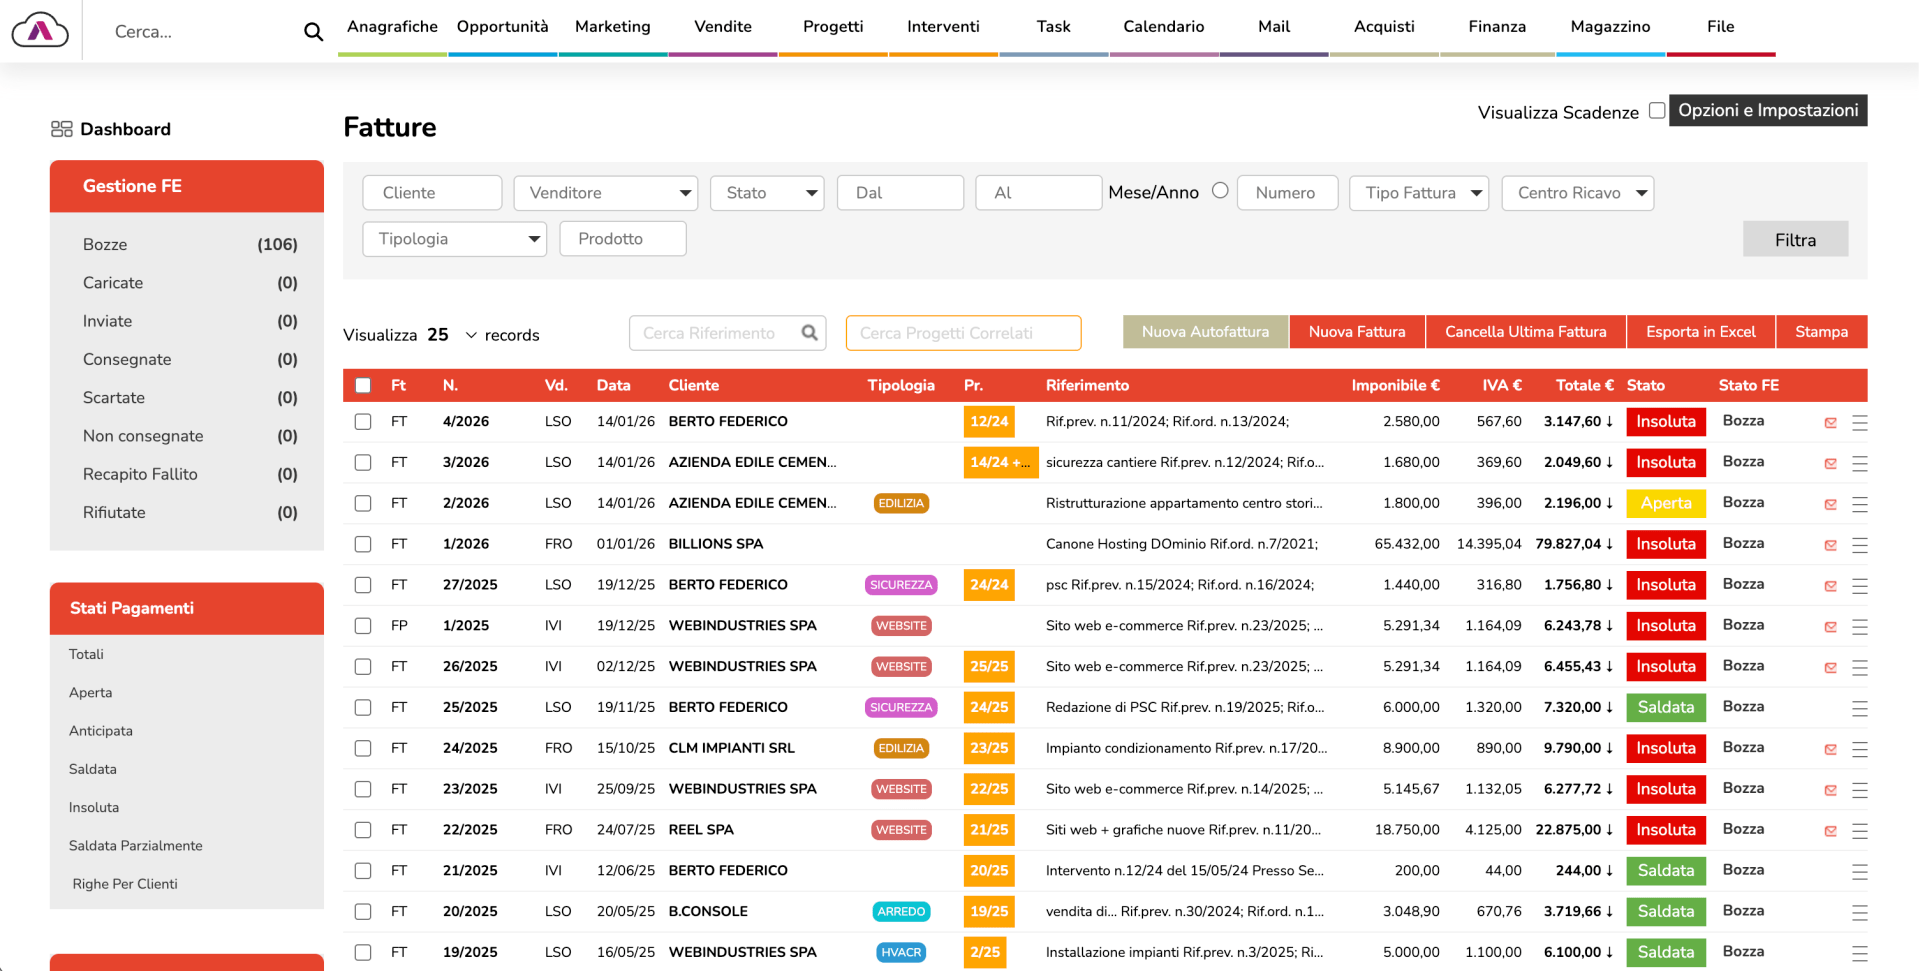Select the Mese/Anno radio button

(x=1220, y=191)
